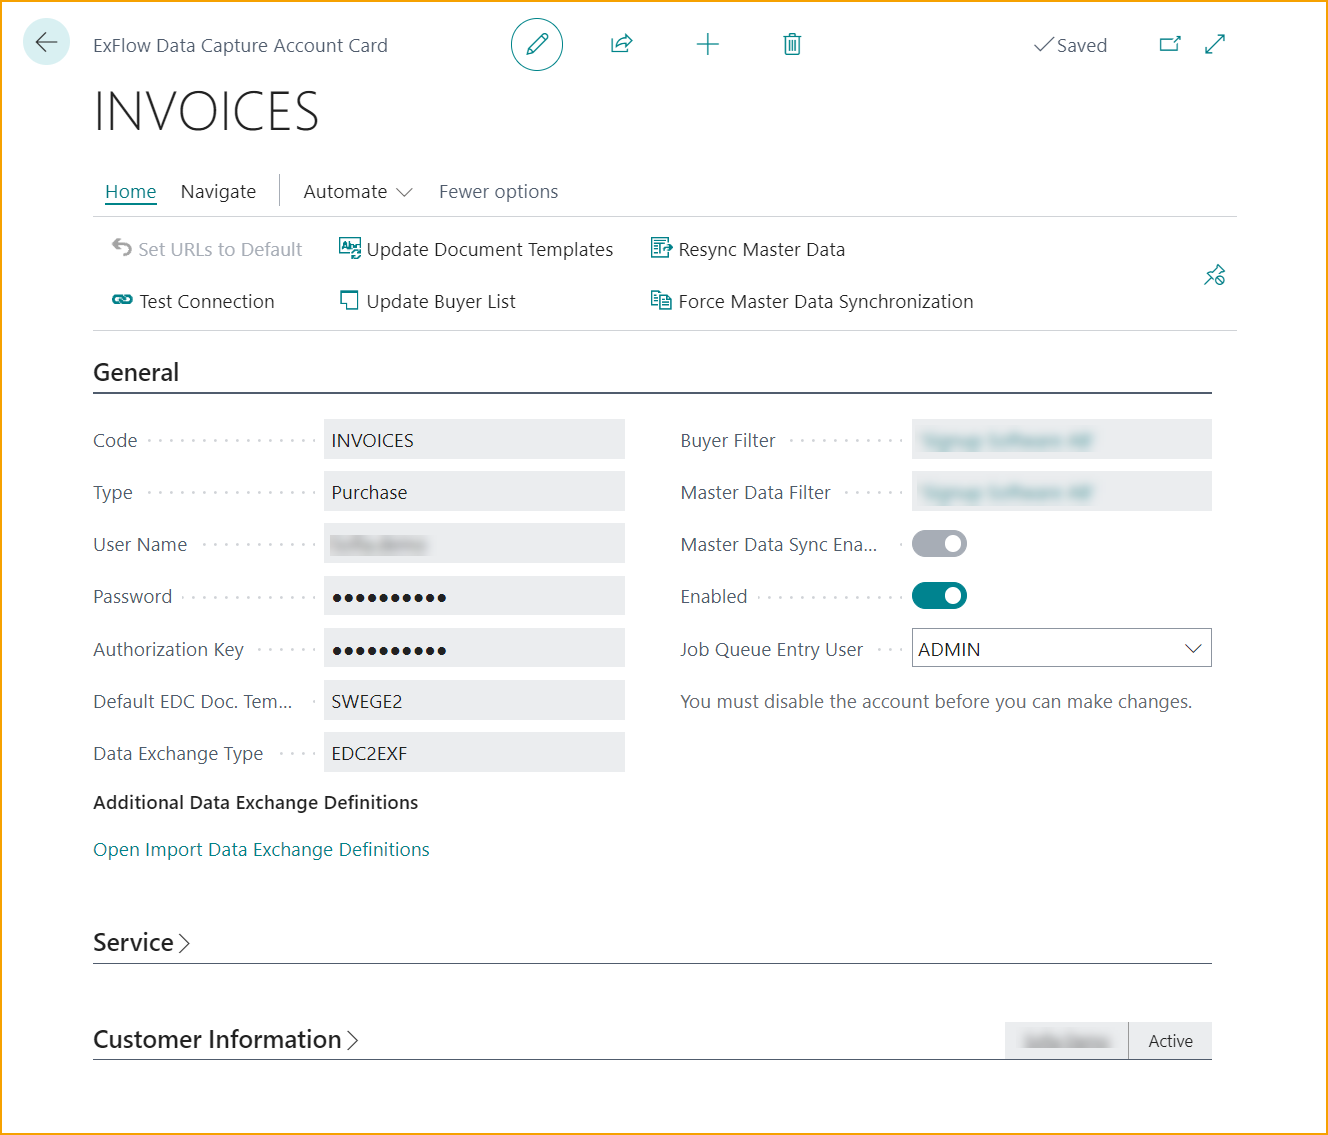Viewport: 1328px width, 1135px height.
Task: Open the Job Queue Entry User dropdown
Action: click(x=1192, y=648)
